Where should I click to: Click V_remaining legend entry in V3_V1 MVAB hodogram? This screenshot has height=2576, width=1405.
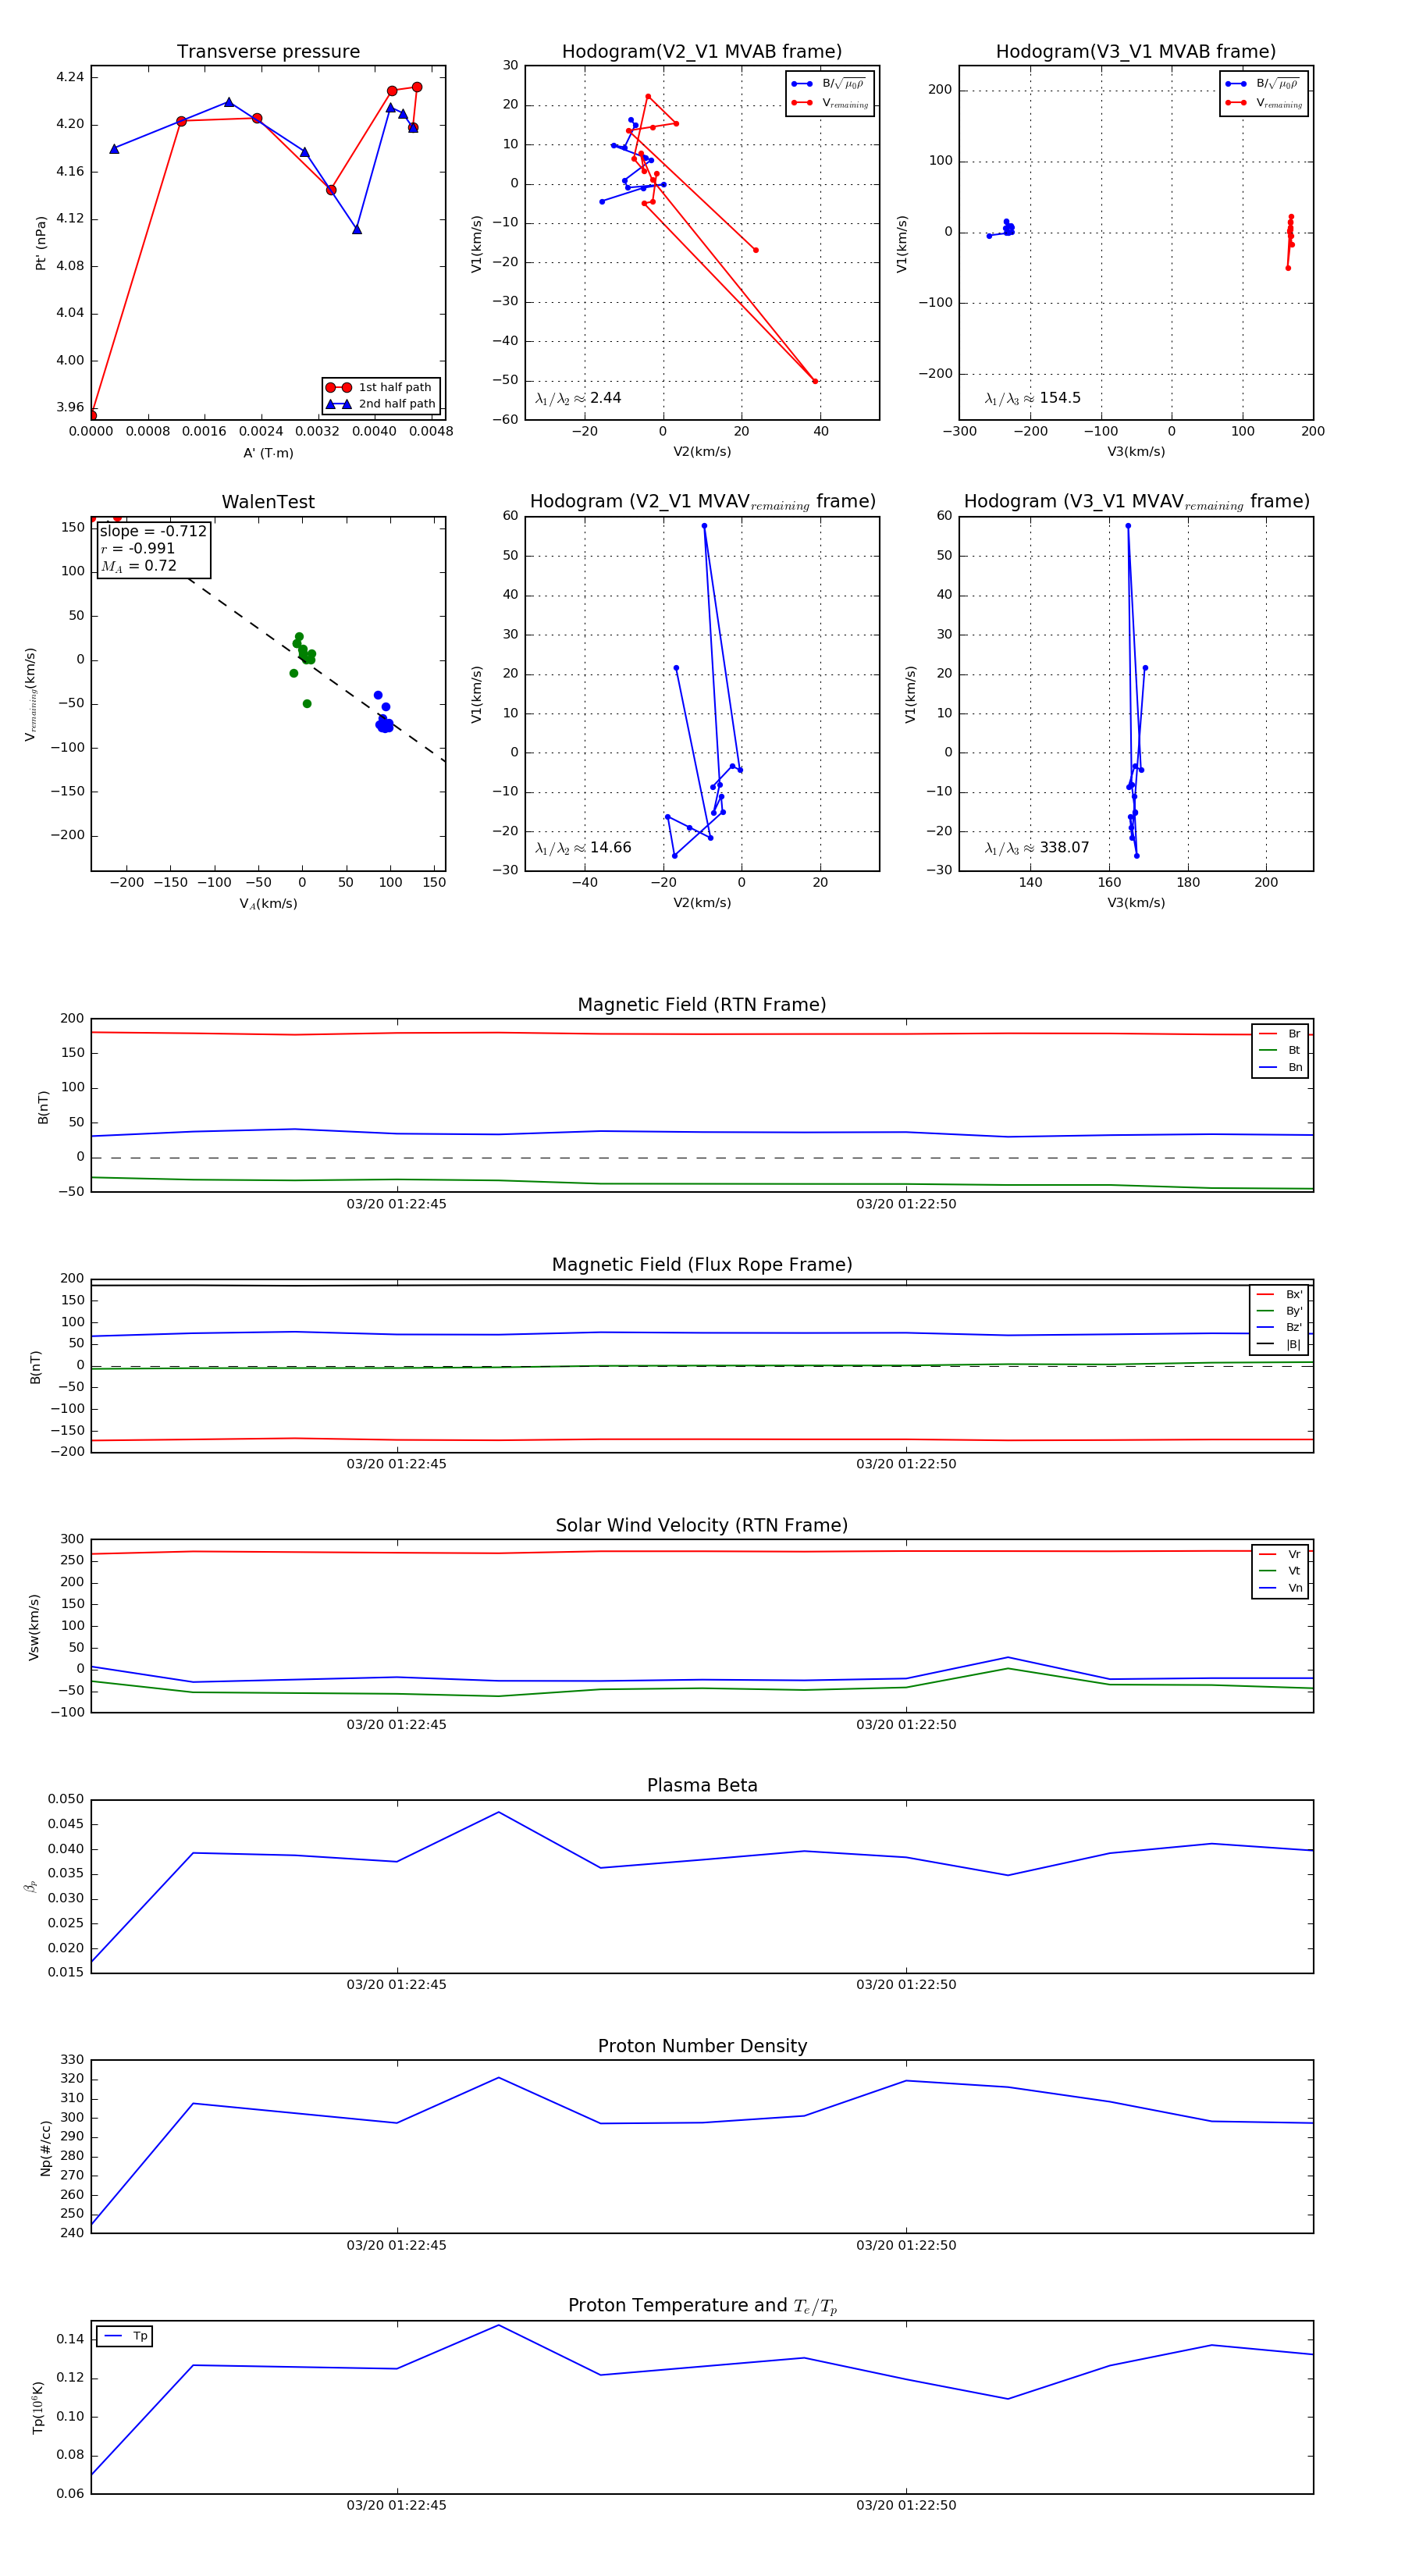pos(1263,102)
